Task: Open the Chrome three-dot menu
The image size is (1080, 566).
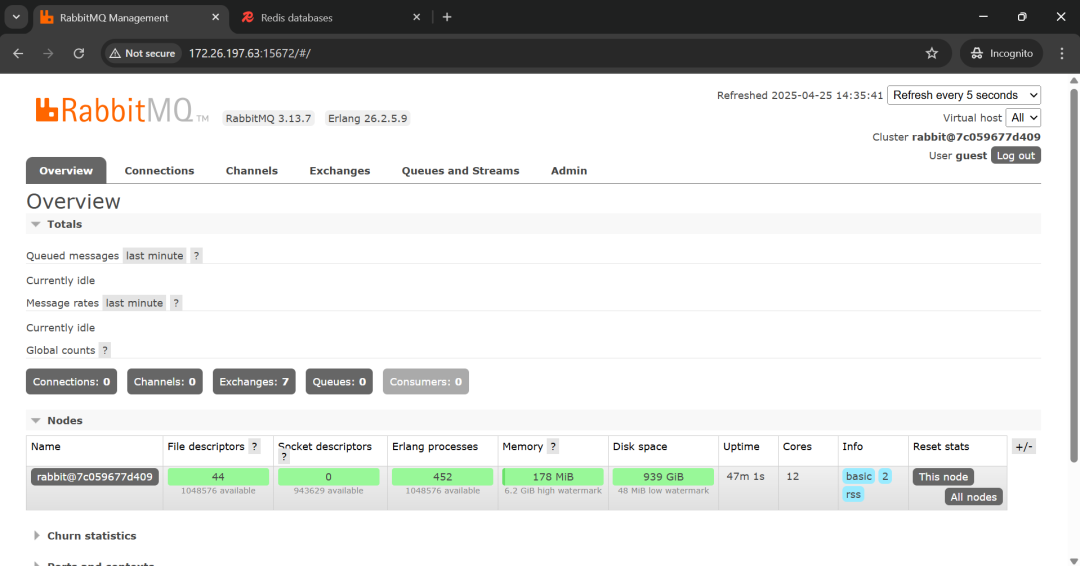Action: [x=1061, y=53]
